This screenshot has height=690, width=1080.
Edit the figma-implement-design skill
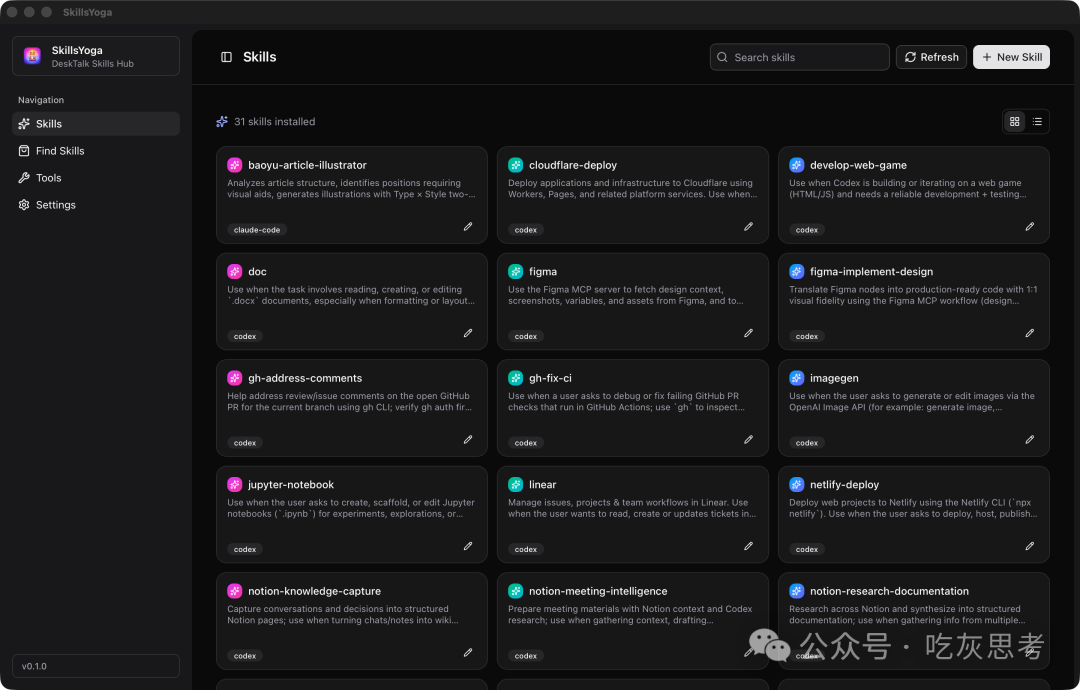pyautogui.click(x=1030, y=333)
